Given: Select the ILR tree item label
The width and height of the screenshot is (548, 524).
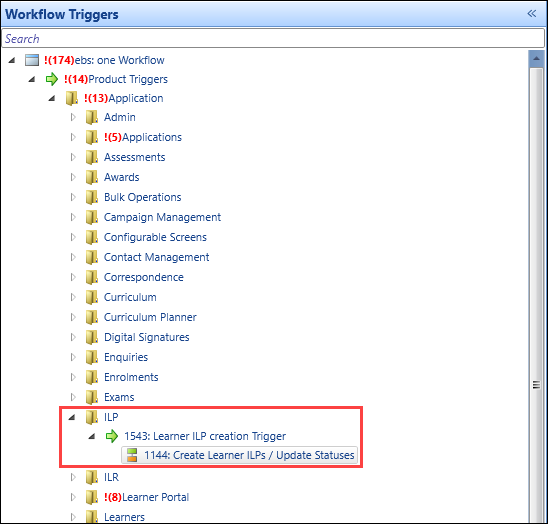Looking at the screenshot, I should (111, 477).
